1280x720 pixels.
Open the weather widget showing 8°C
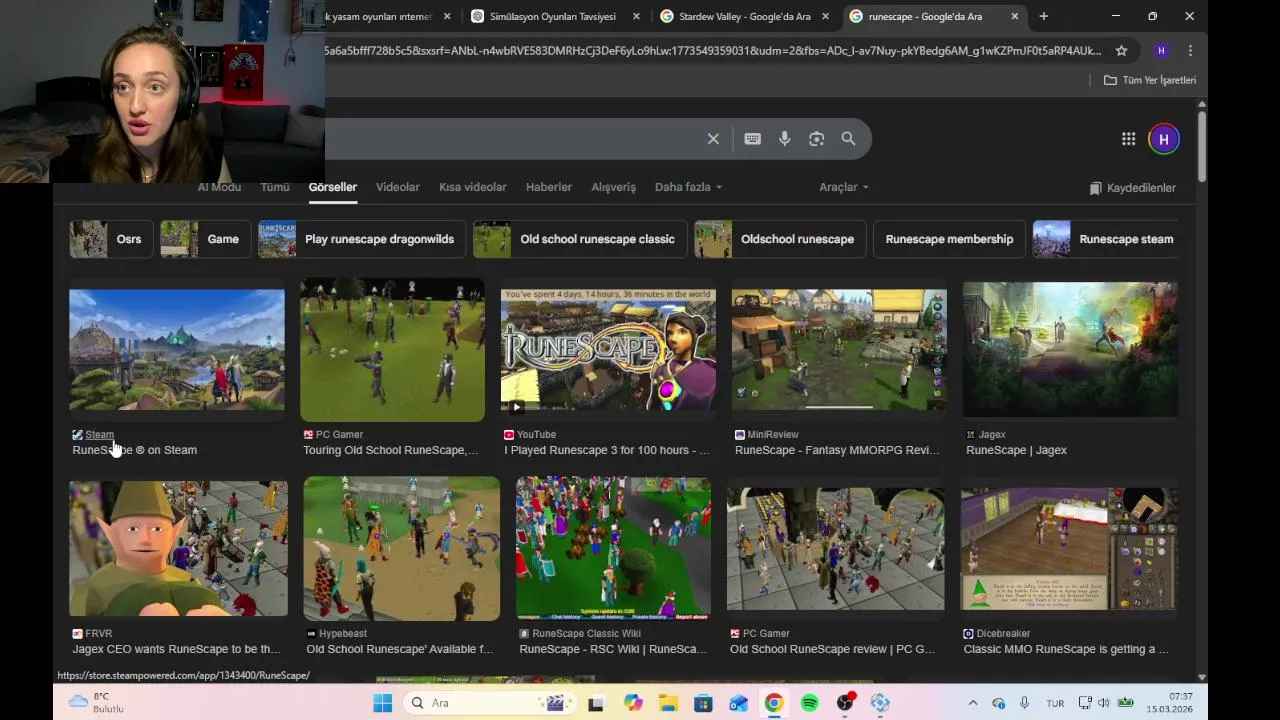point(97,702)
